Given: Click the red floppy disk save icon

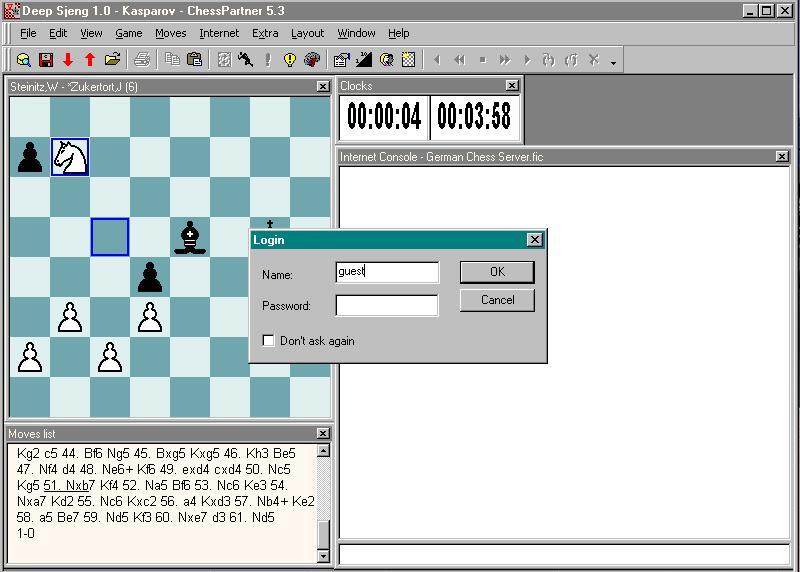Looking at the screenshot, I should [46, 60].
